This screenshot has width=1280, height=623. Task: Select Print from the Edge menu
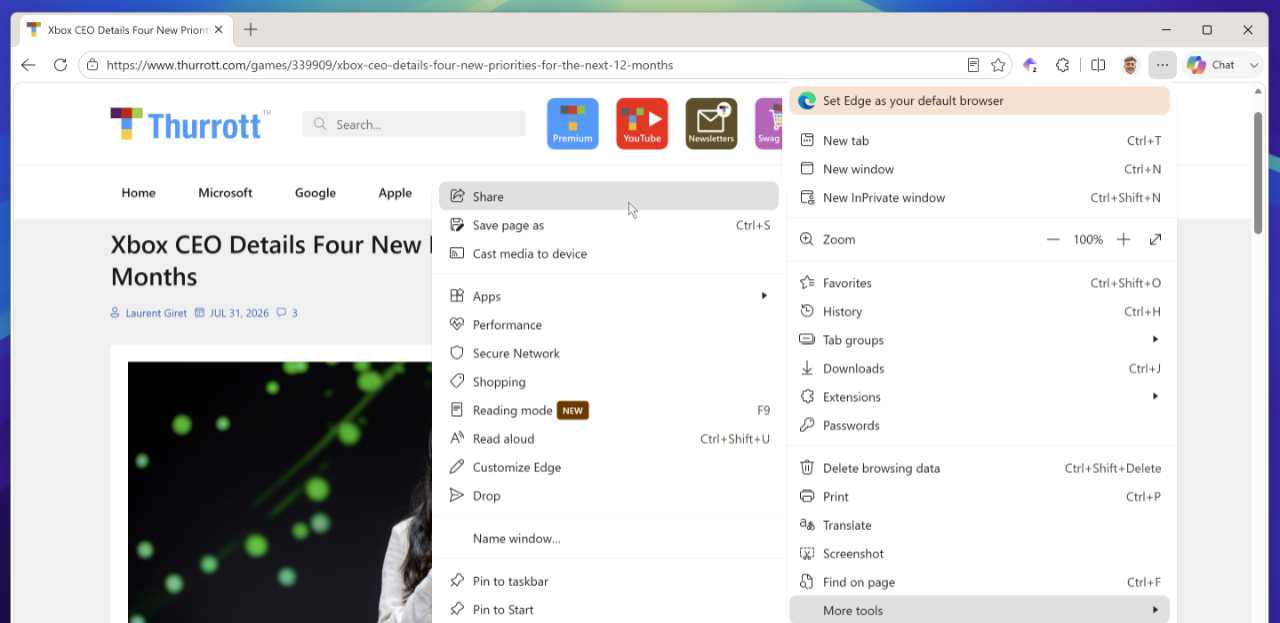point(979,496)
